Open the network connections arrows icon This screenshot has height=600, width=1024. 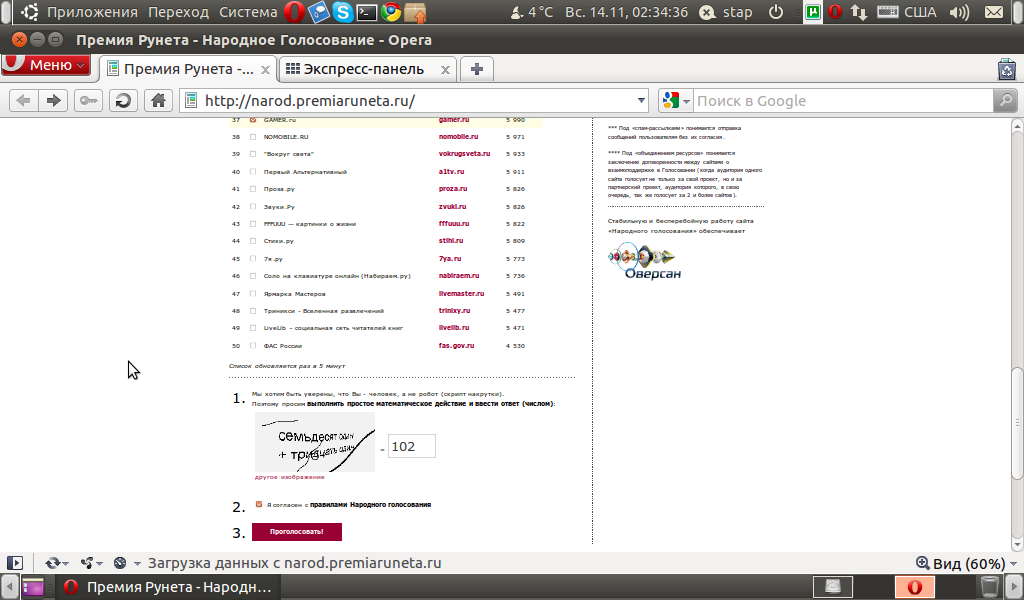[859, 12]
